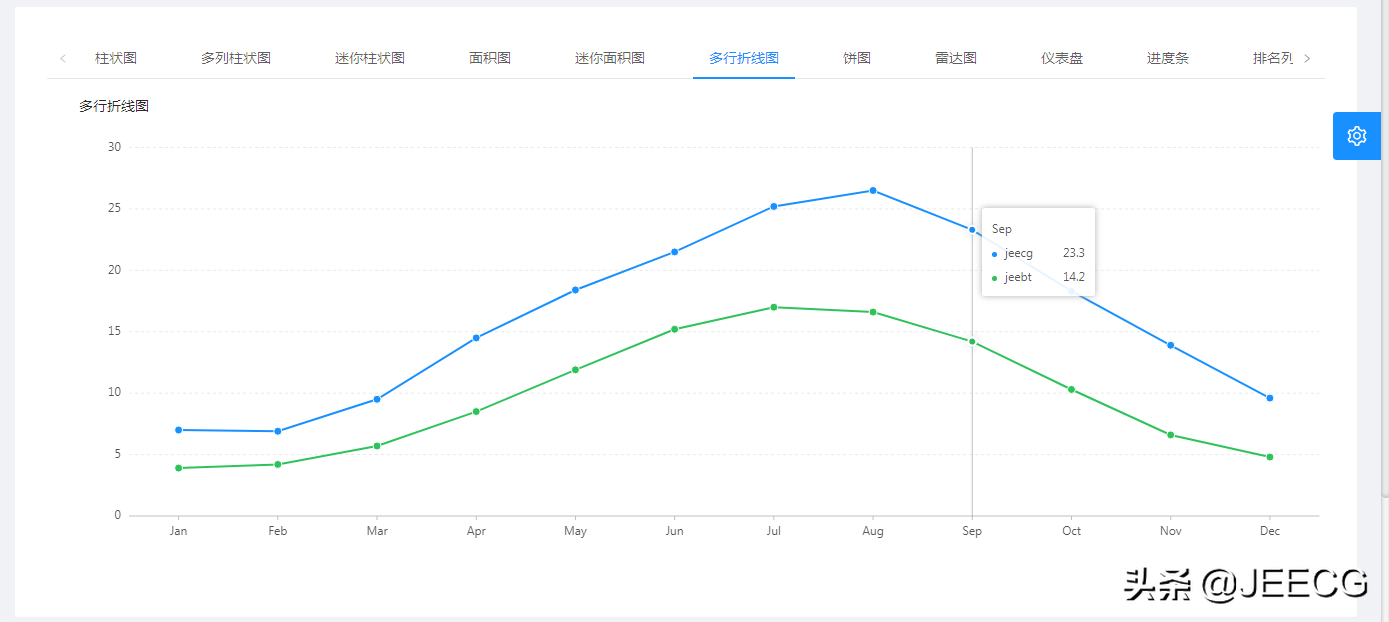This screenshot has width=1389, height=622.
Task: Click the 30 y-axis label
Action: pos(114,147)
